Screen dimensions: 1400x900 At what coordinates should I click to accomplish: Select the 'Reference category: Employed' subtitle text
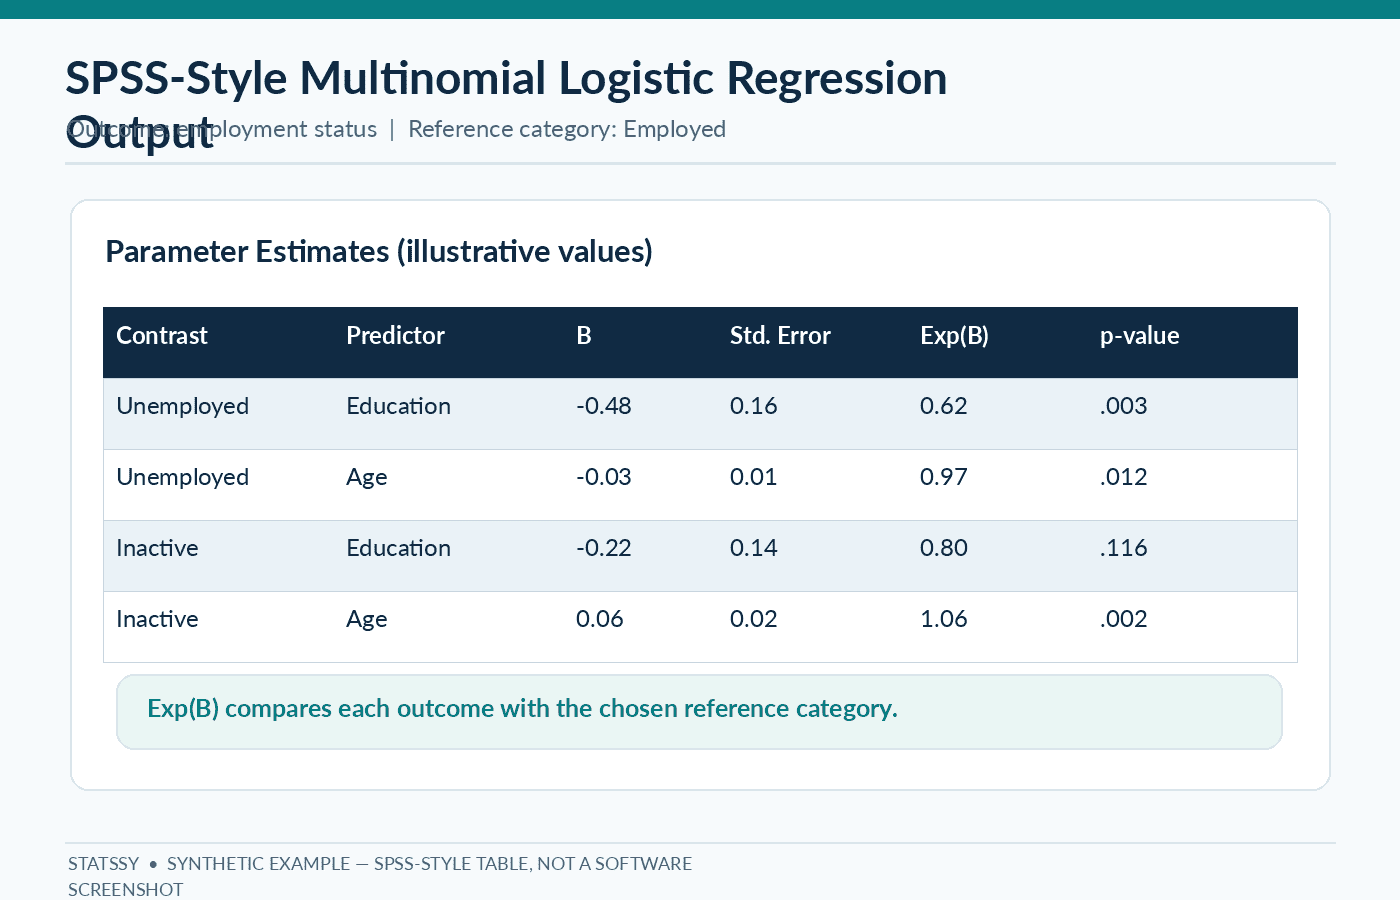point(567,130)
